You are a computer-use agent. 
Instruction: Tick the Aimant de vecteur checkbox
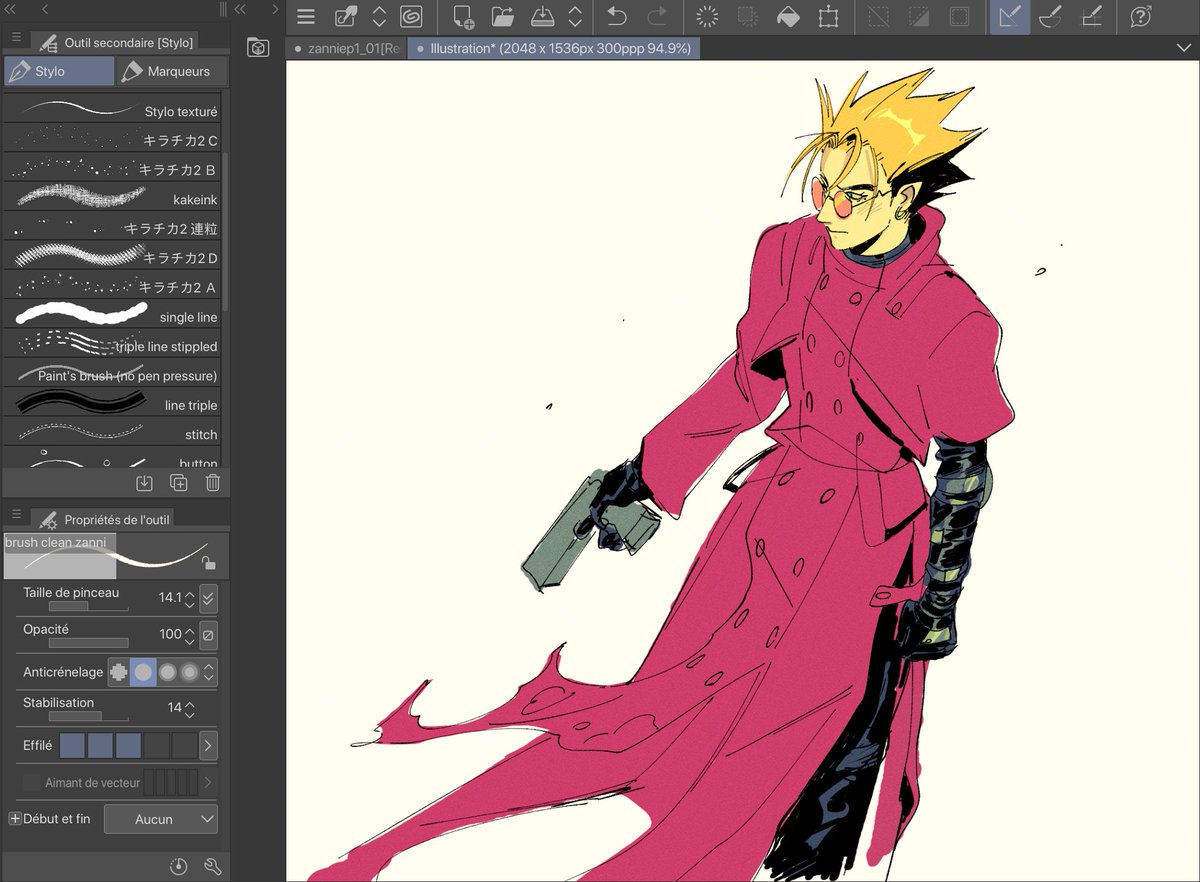[32, 782]
